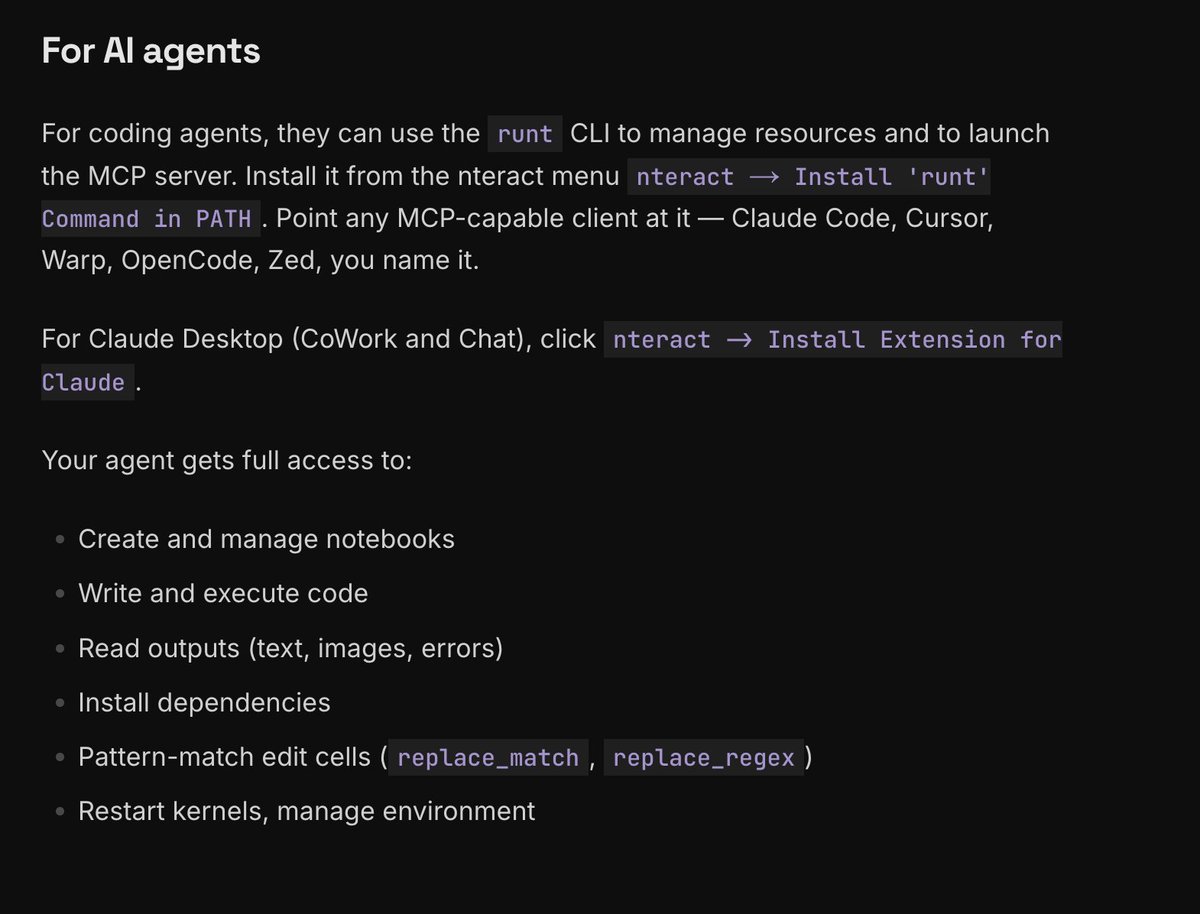Click the inline code "runt"
Image resolution: width=1200 pixels, height=914 pixels.
click(525, 134)
